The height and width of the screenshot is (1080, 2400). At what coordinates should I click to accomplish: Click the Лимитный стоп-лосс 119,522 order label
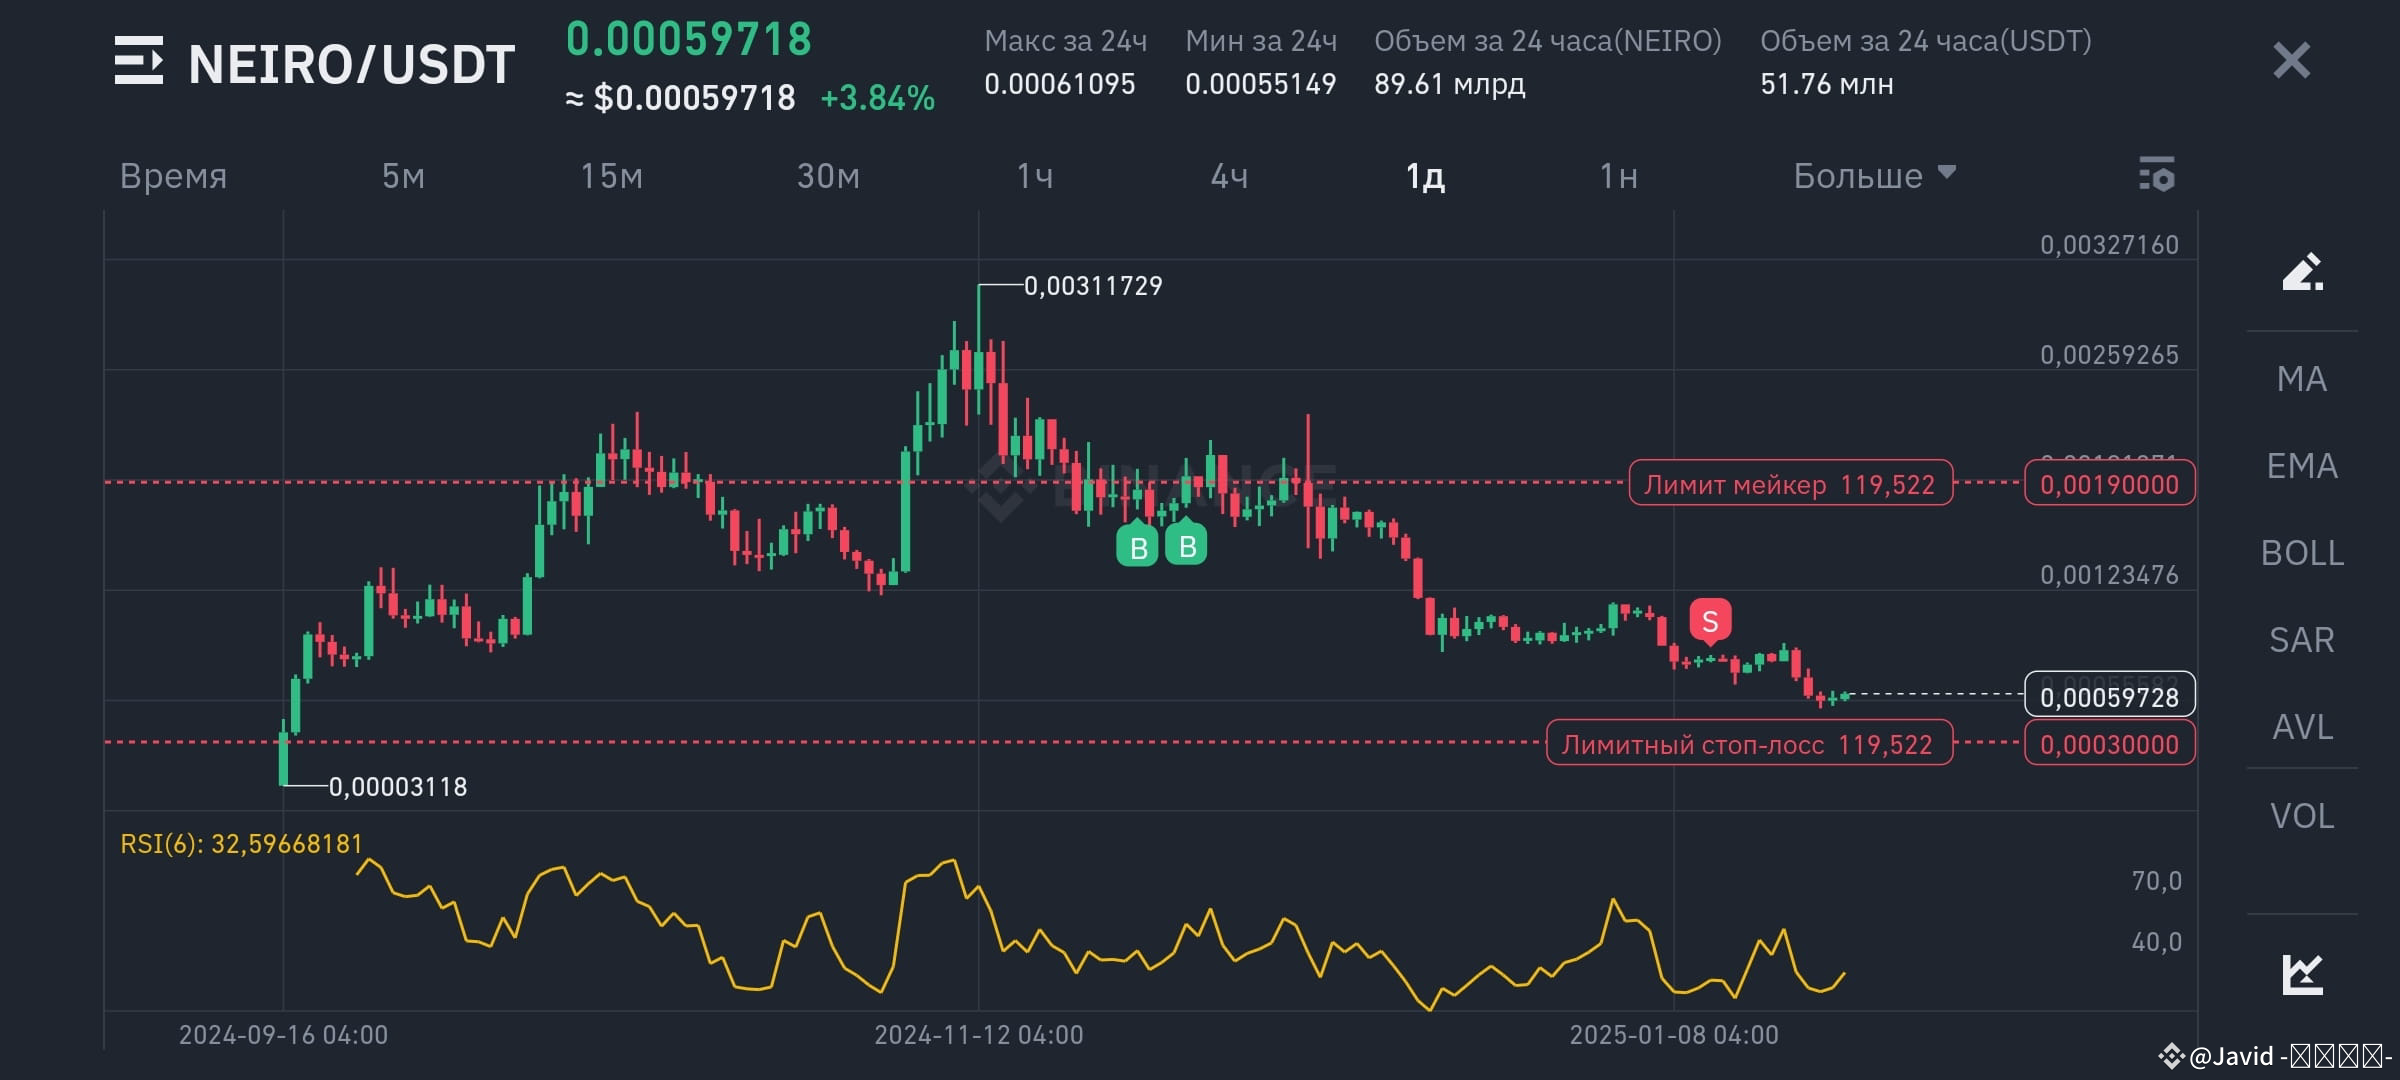click(1752, 743)
